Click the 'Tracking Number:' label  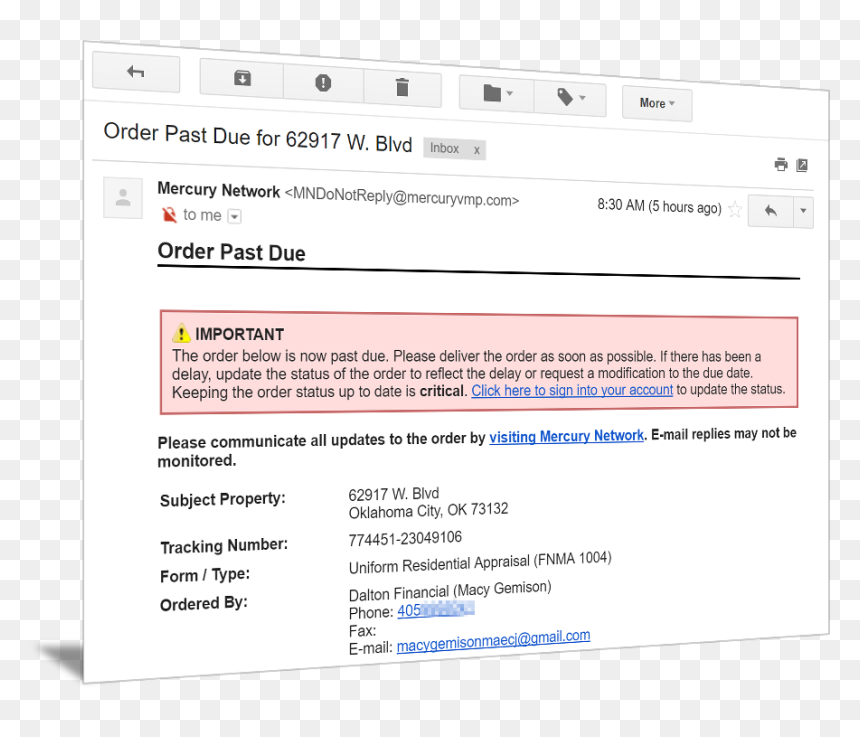point(224,546)
